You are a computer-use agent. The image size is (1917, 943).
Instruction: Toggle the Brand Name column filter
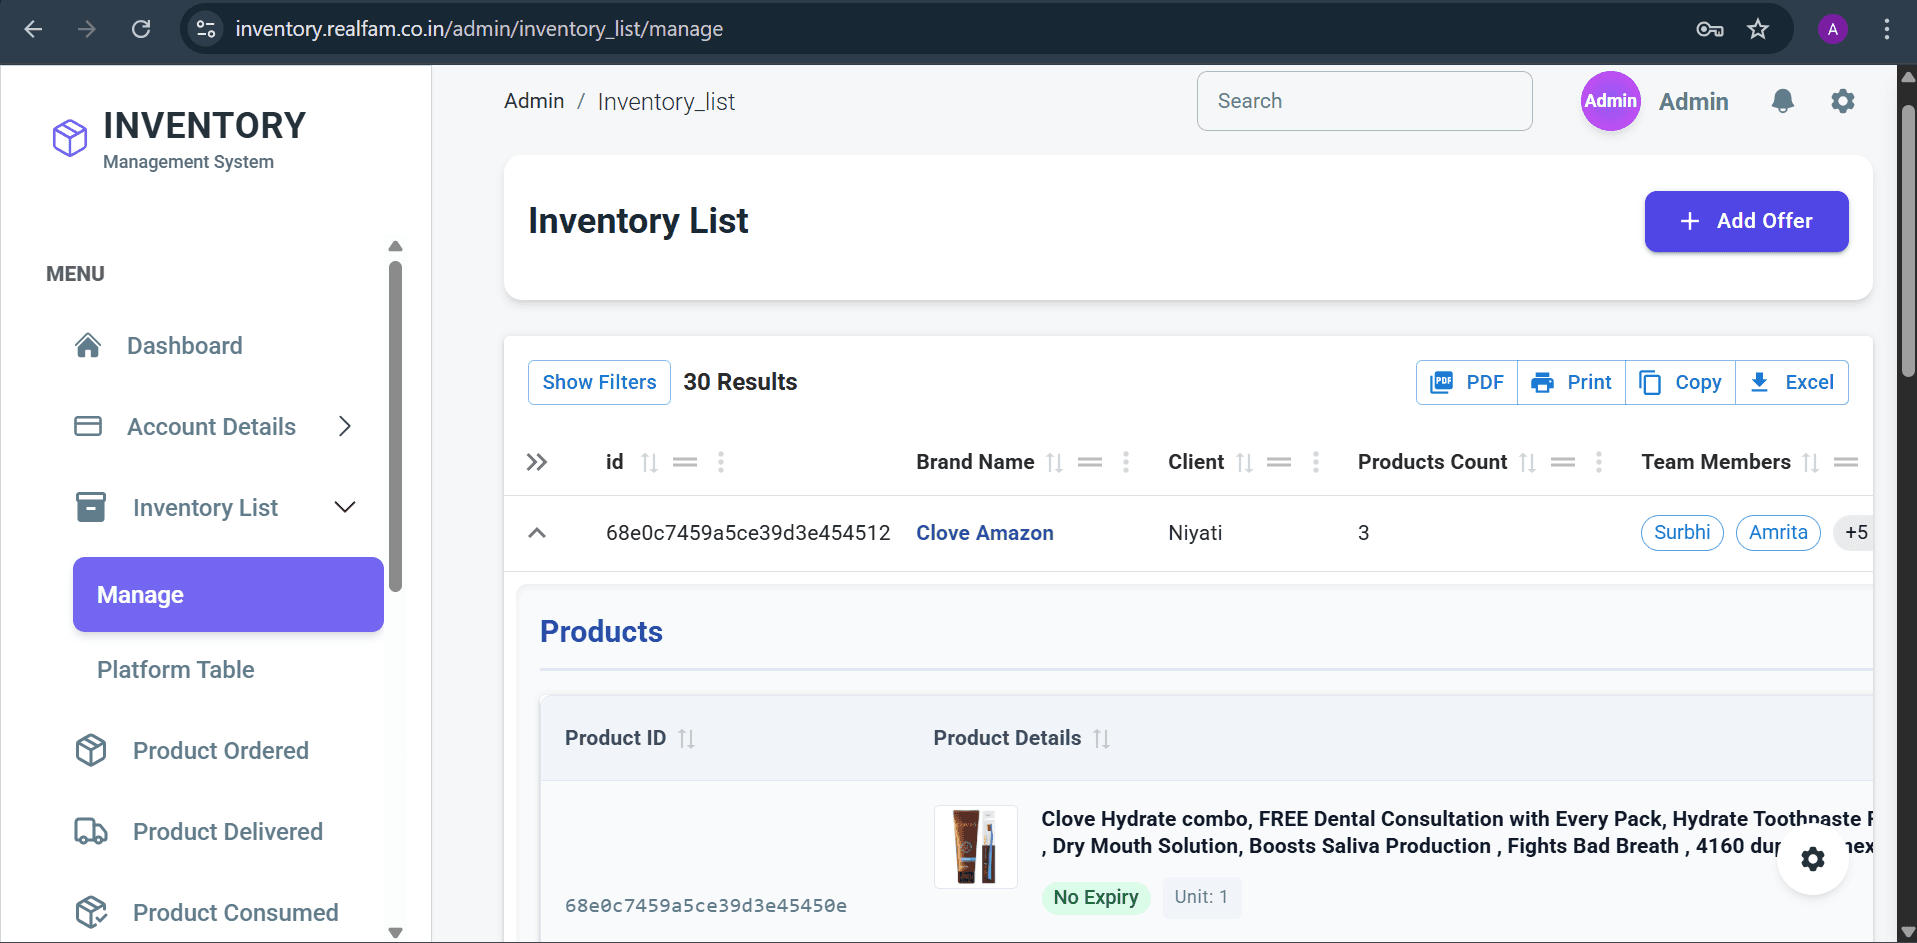point(1090,462)
